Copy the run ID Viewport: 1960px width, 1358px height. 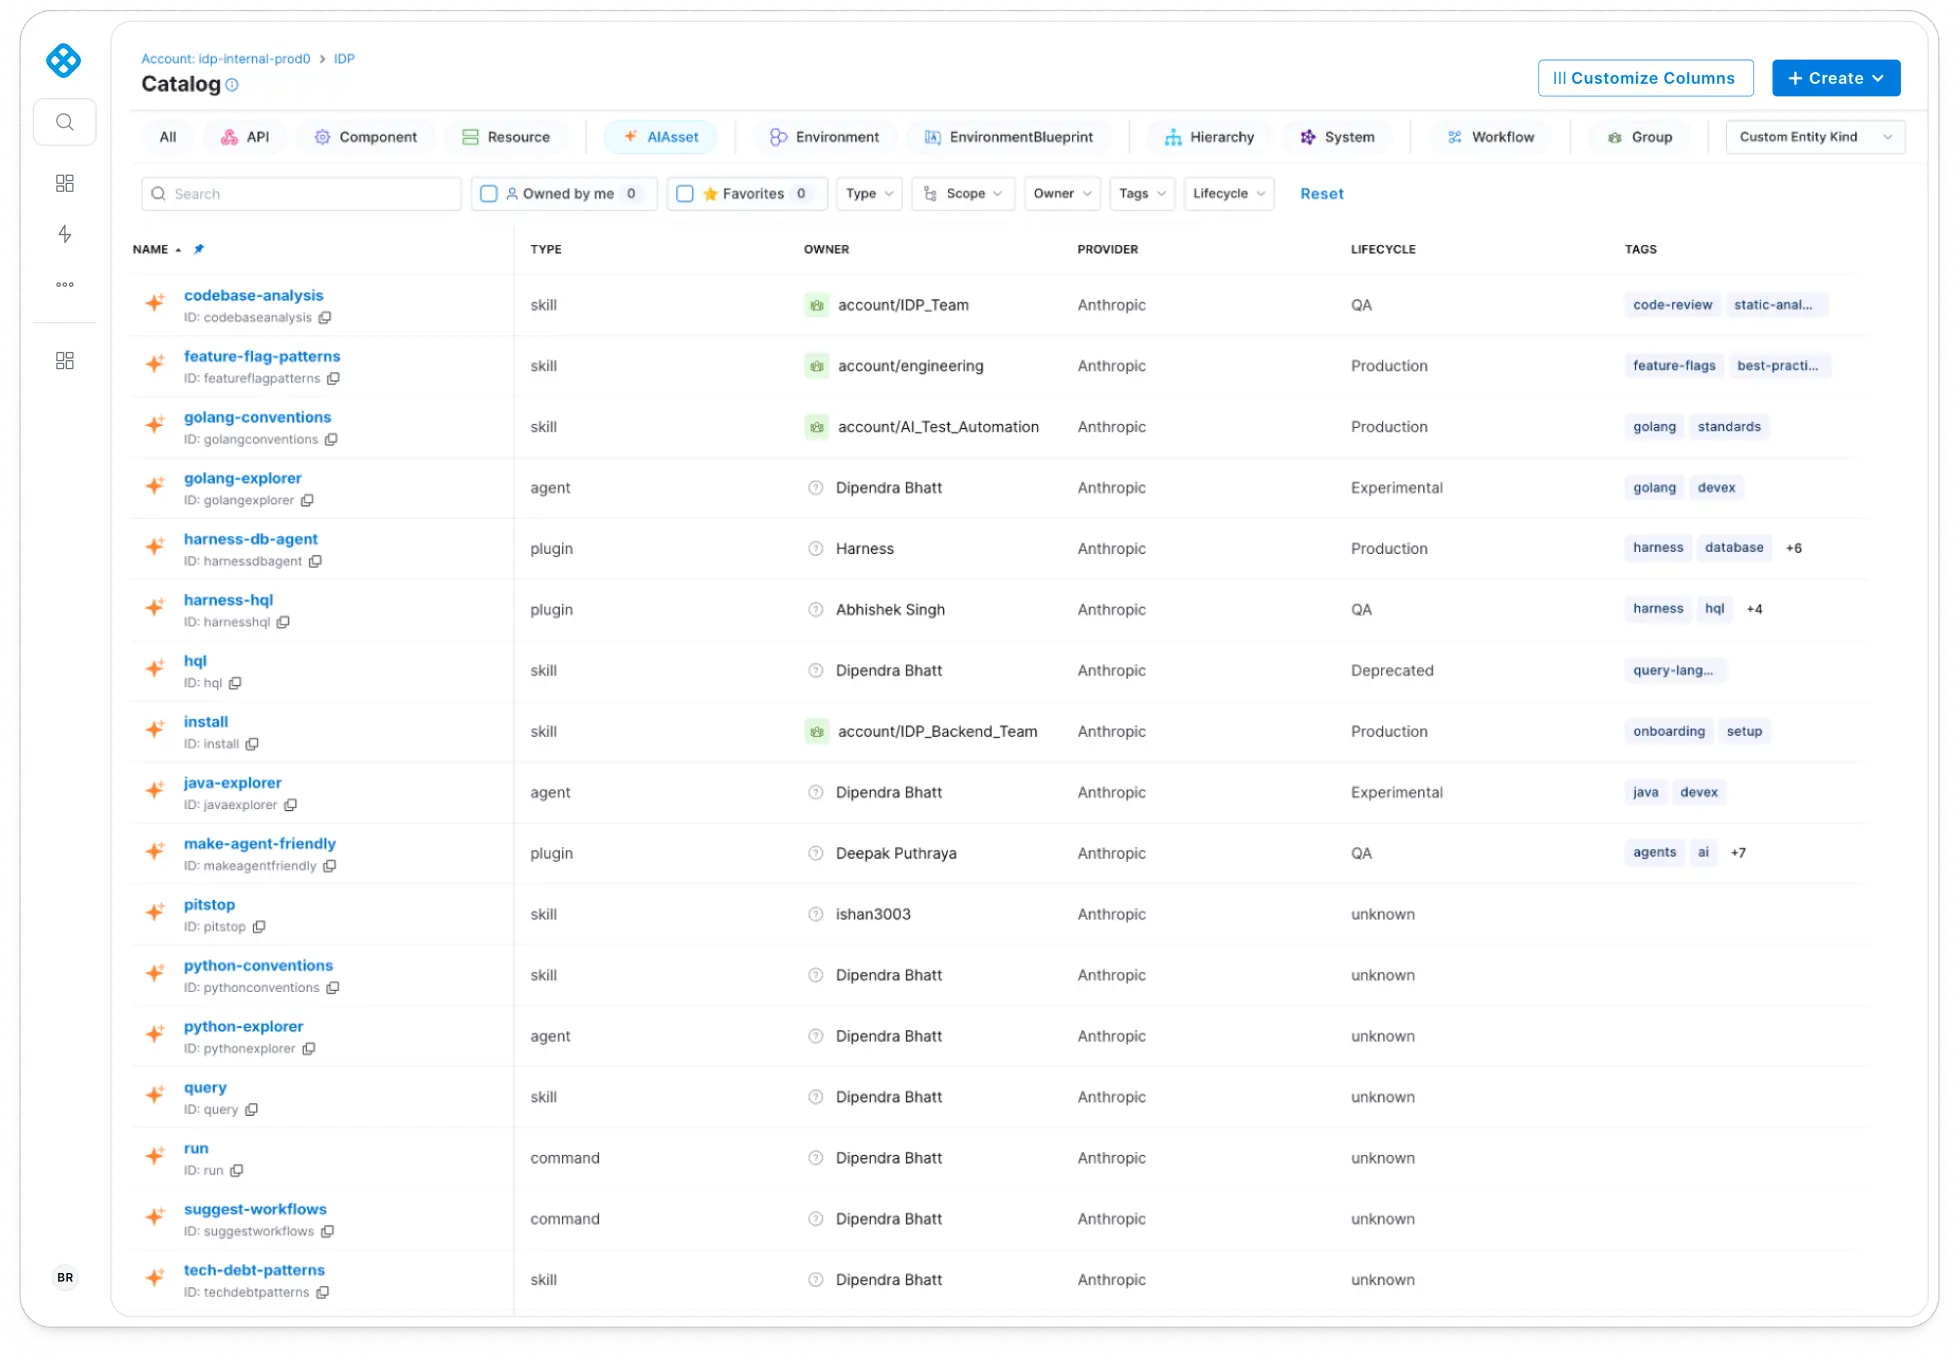click(x=237, y=1172)
